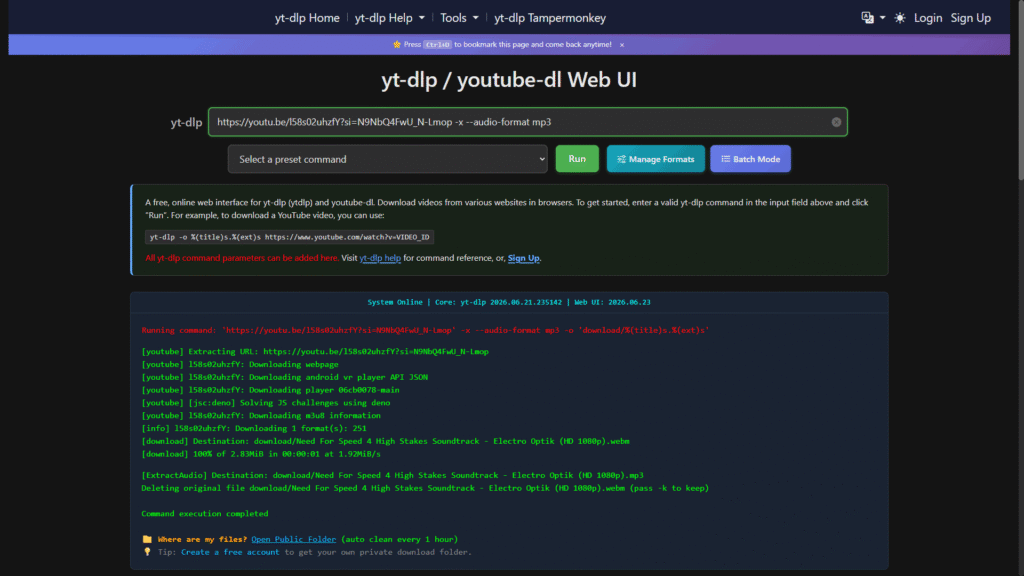Click the Extracting URL output line

[x=315, y=351]
